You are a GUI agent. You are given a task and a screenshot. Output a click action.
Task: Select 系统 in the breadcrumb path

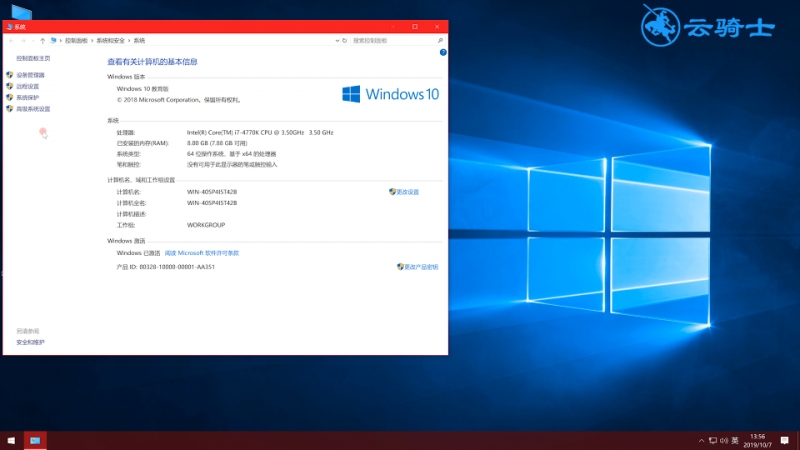[139, 40]
